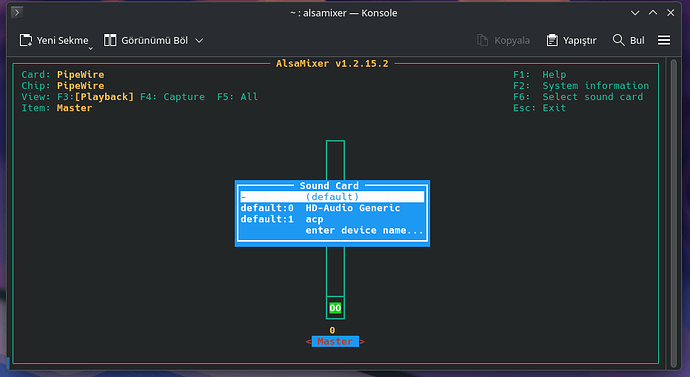This screenshot has width=690, height=377.
Task: Open the hamburger menu icon
Action: click(664, 40)
